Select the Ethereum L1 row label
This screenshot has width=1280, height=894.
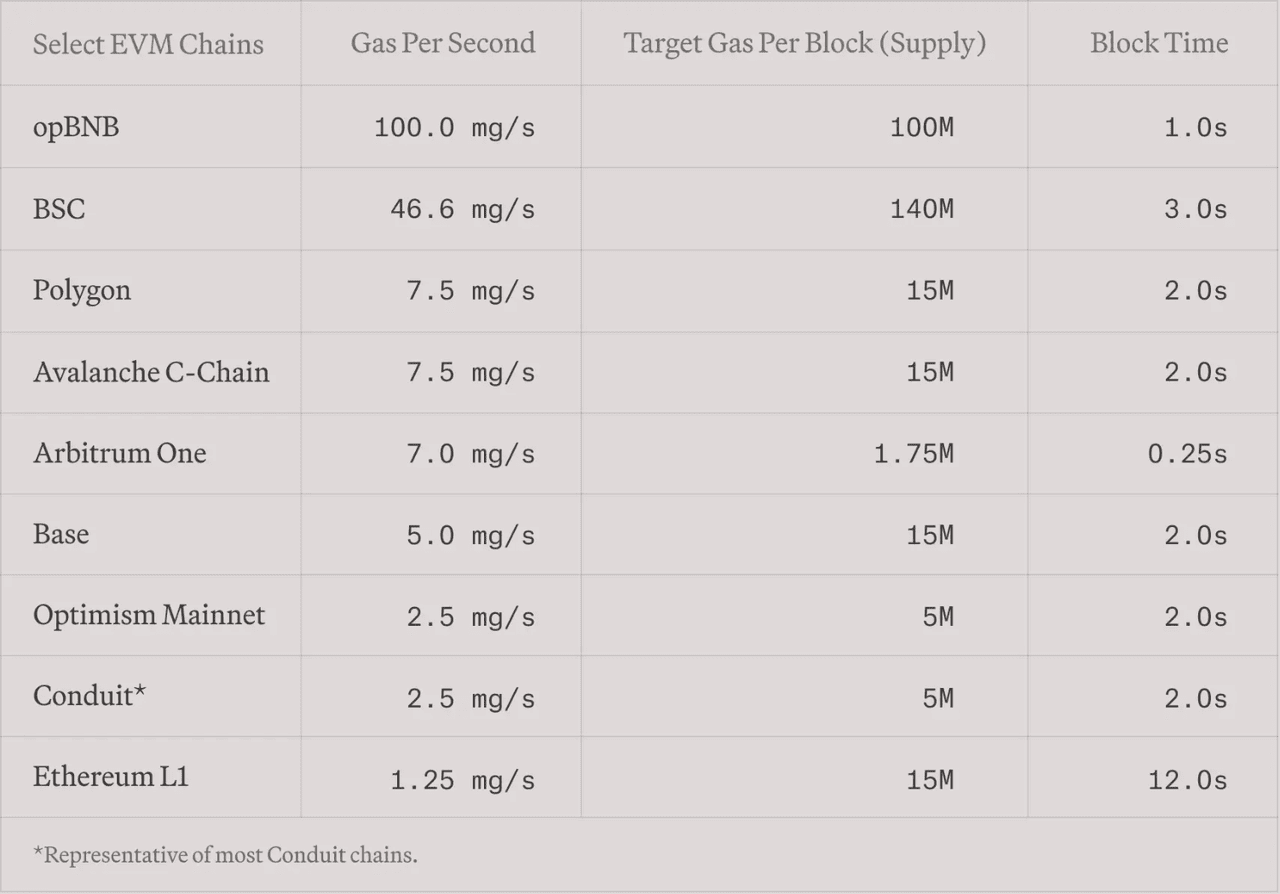pos(111,777)
